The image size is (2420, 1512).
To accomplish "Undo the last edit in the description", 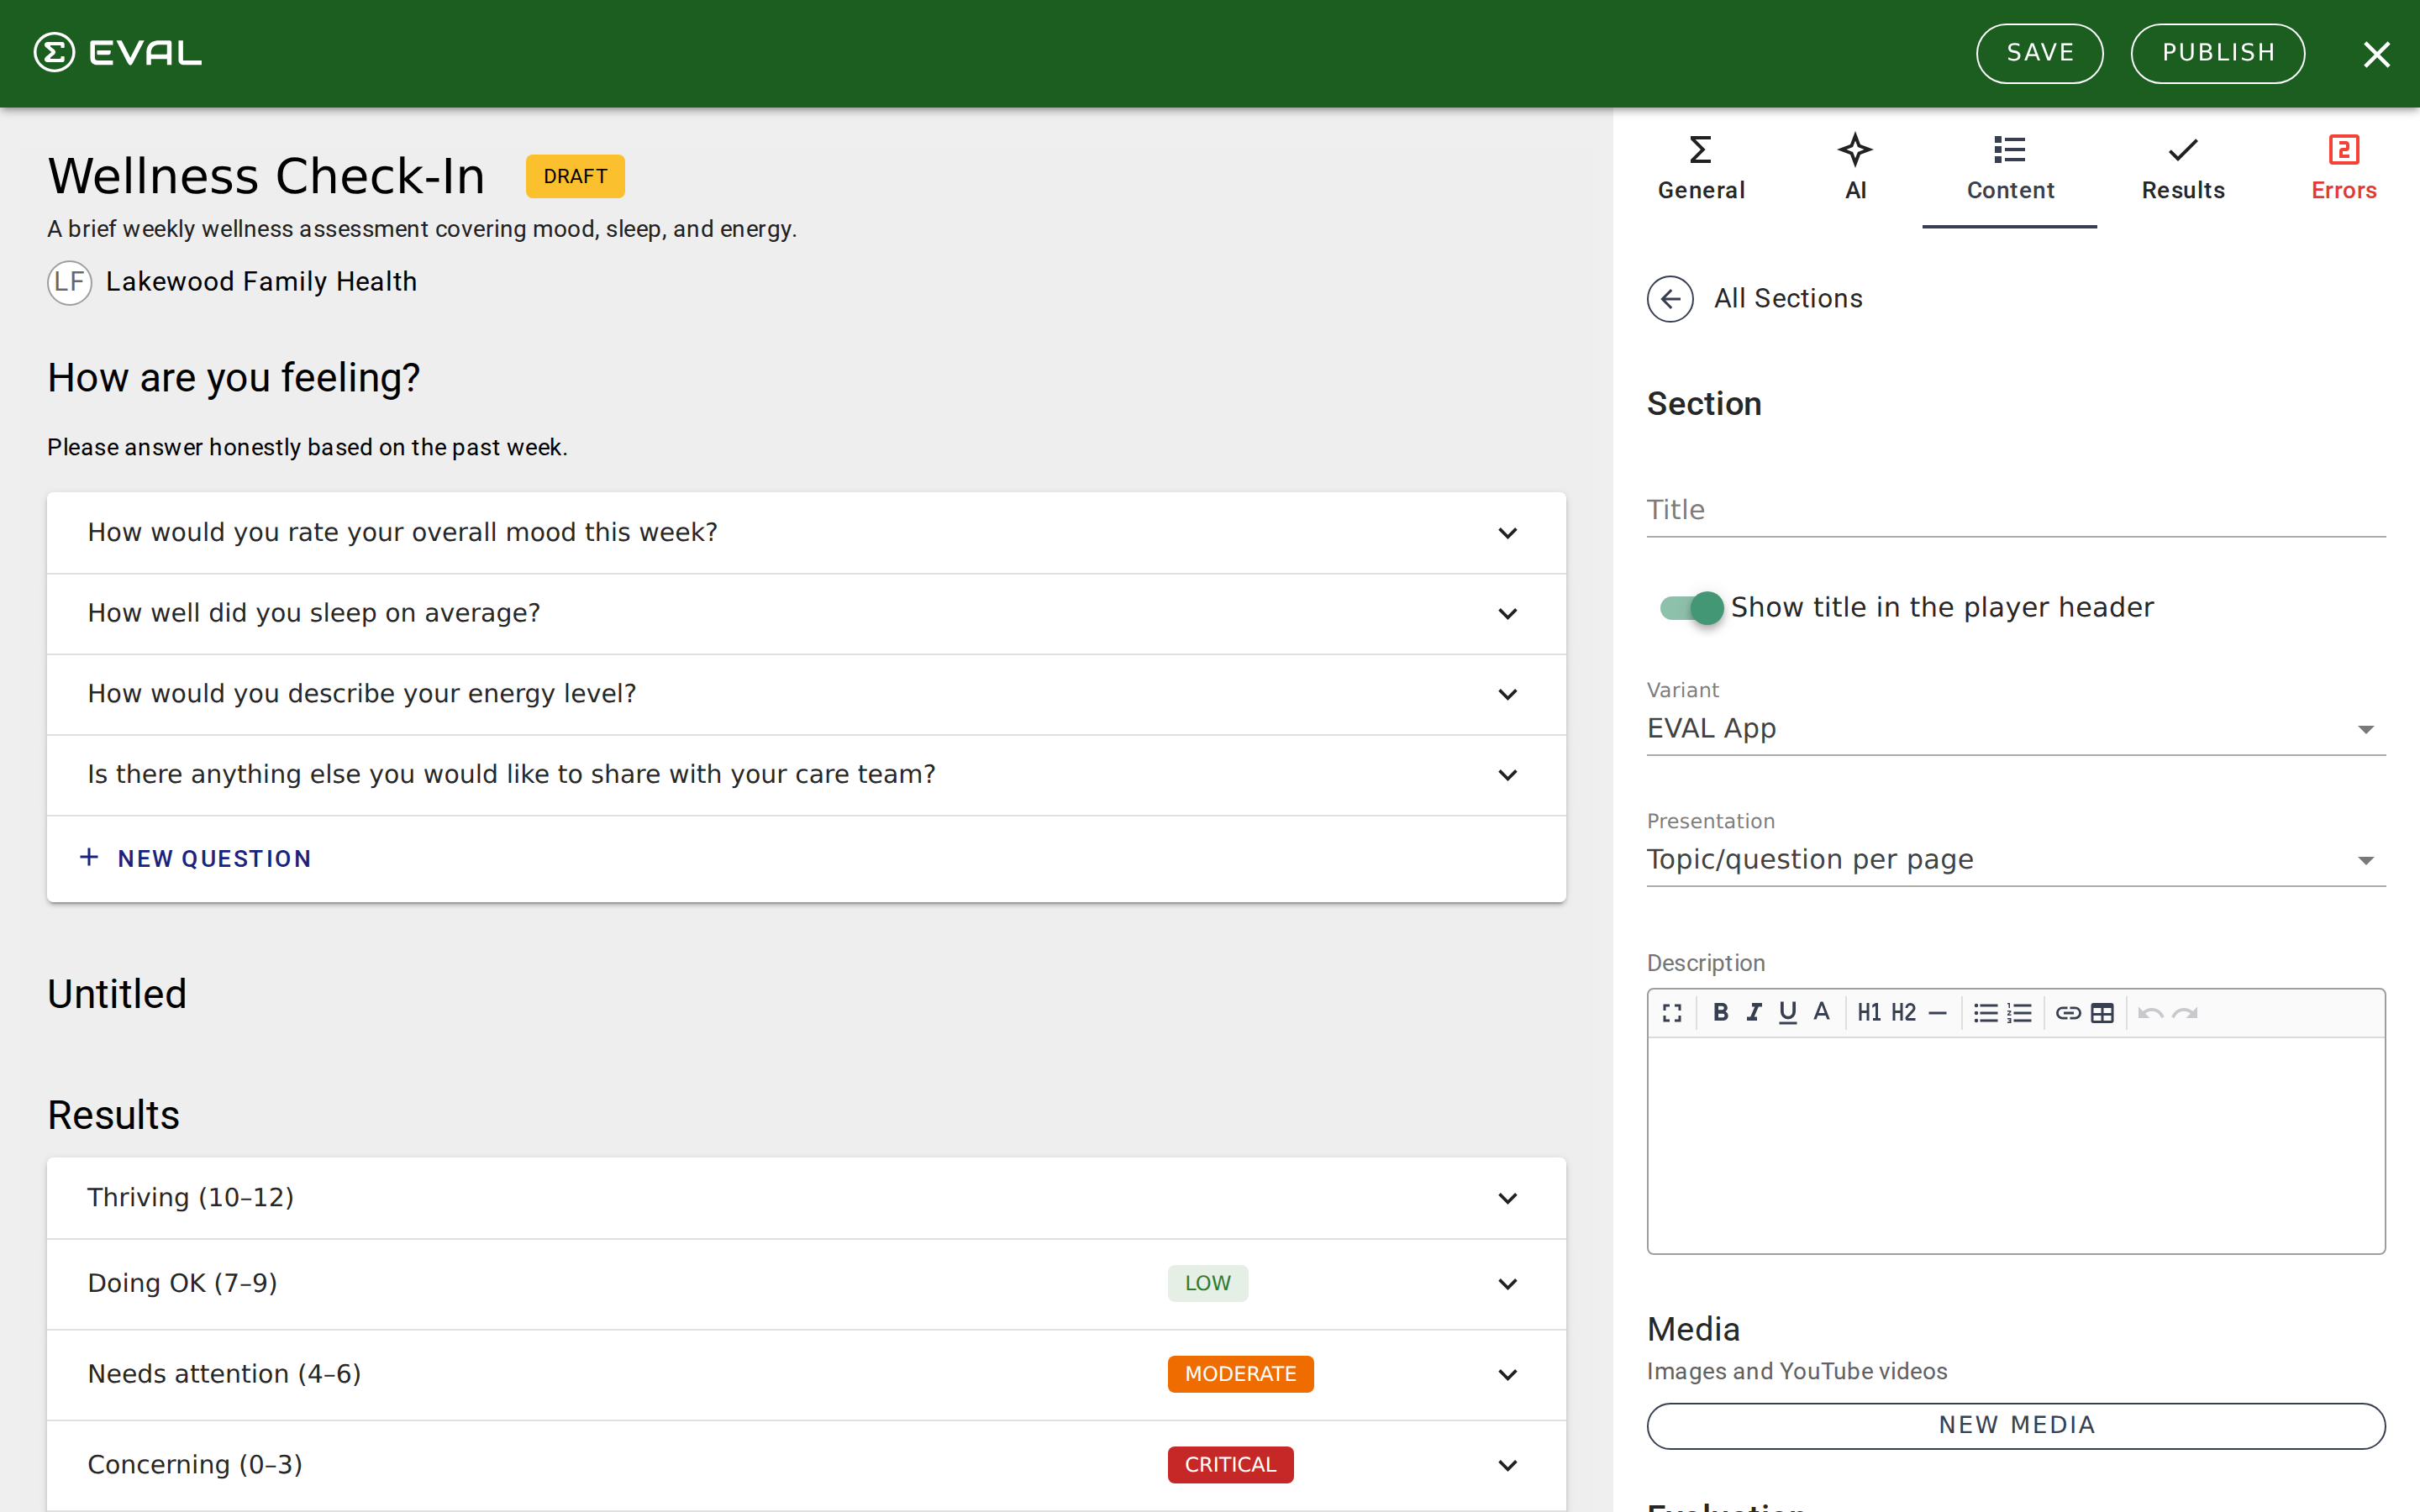I will 2150,1012.
